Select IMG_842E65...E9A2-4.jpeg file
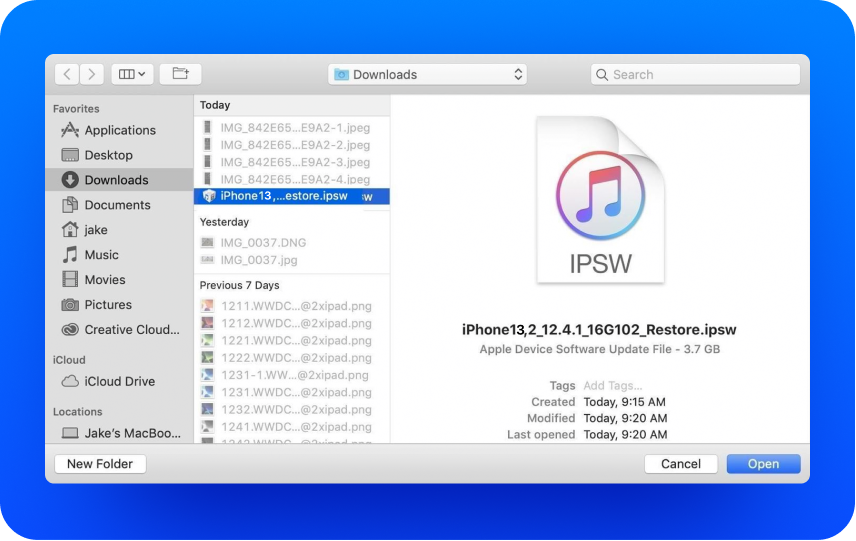Image resolution: width=856 pixels, height=541 pixels. pyautogui.click(x=292, y=179)
